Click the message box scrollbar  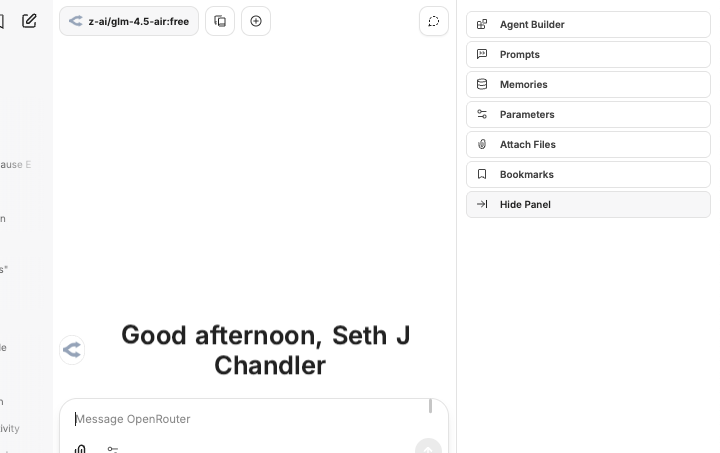(x=431, y=406)
